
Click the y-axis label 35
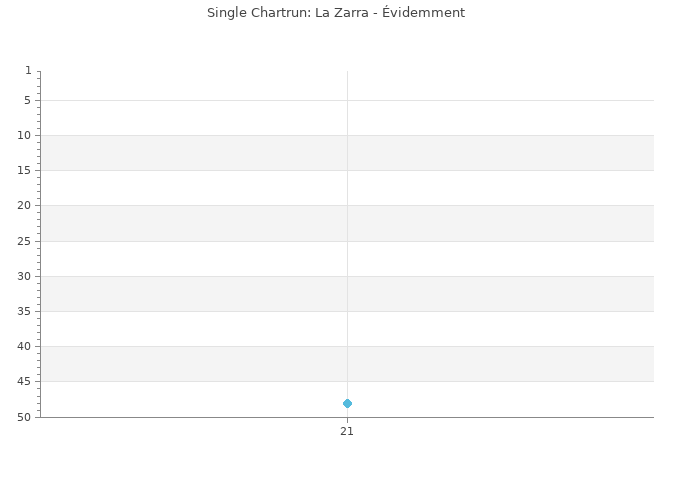pos(24,311)
